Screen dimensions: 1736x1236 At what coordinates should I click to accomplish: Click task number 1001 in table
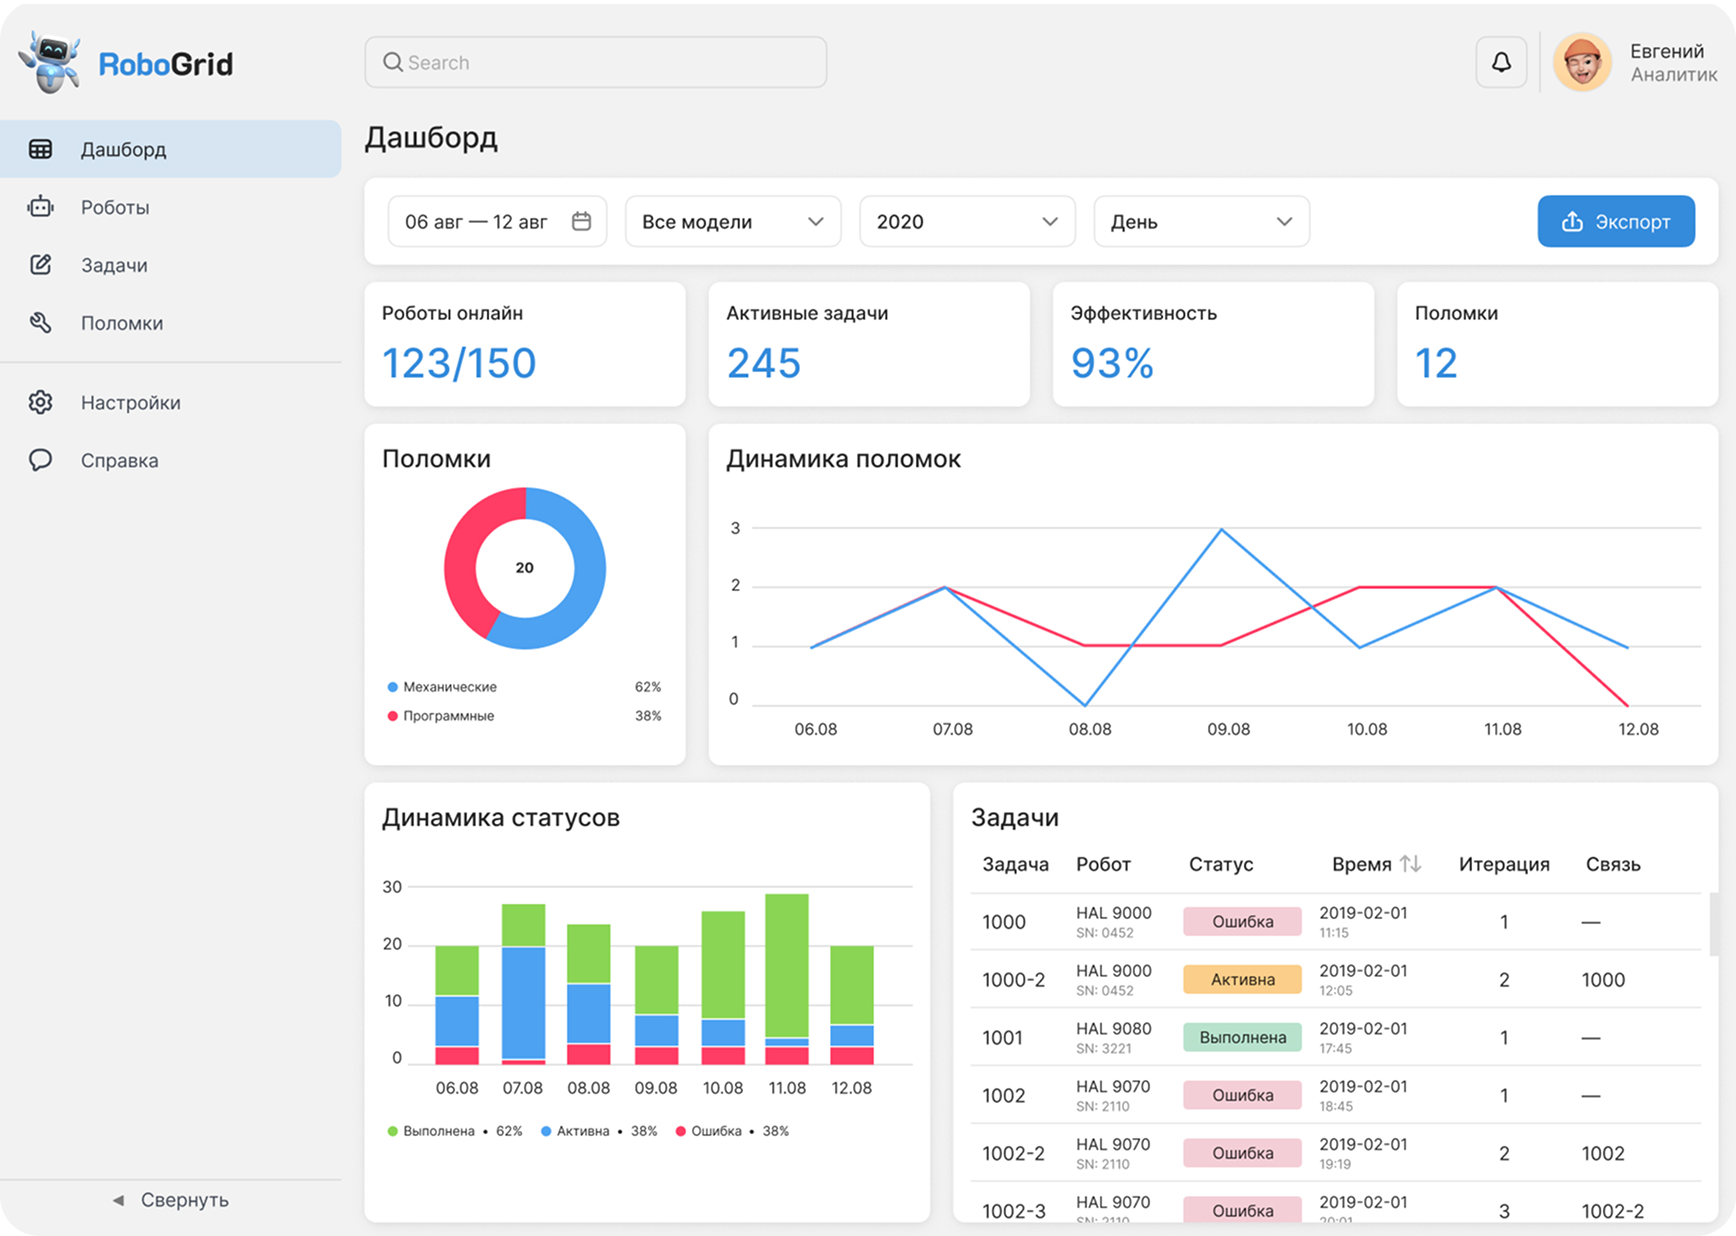[x=1002, y=1038]
